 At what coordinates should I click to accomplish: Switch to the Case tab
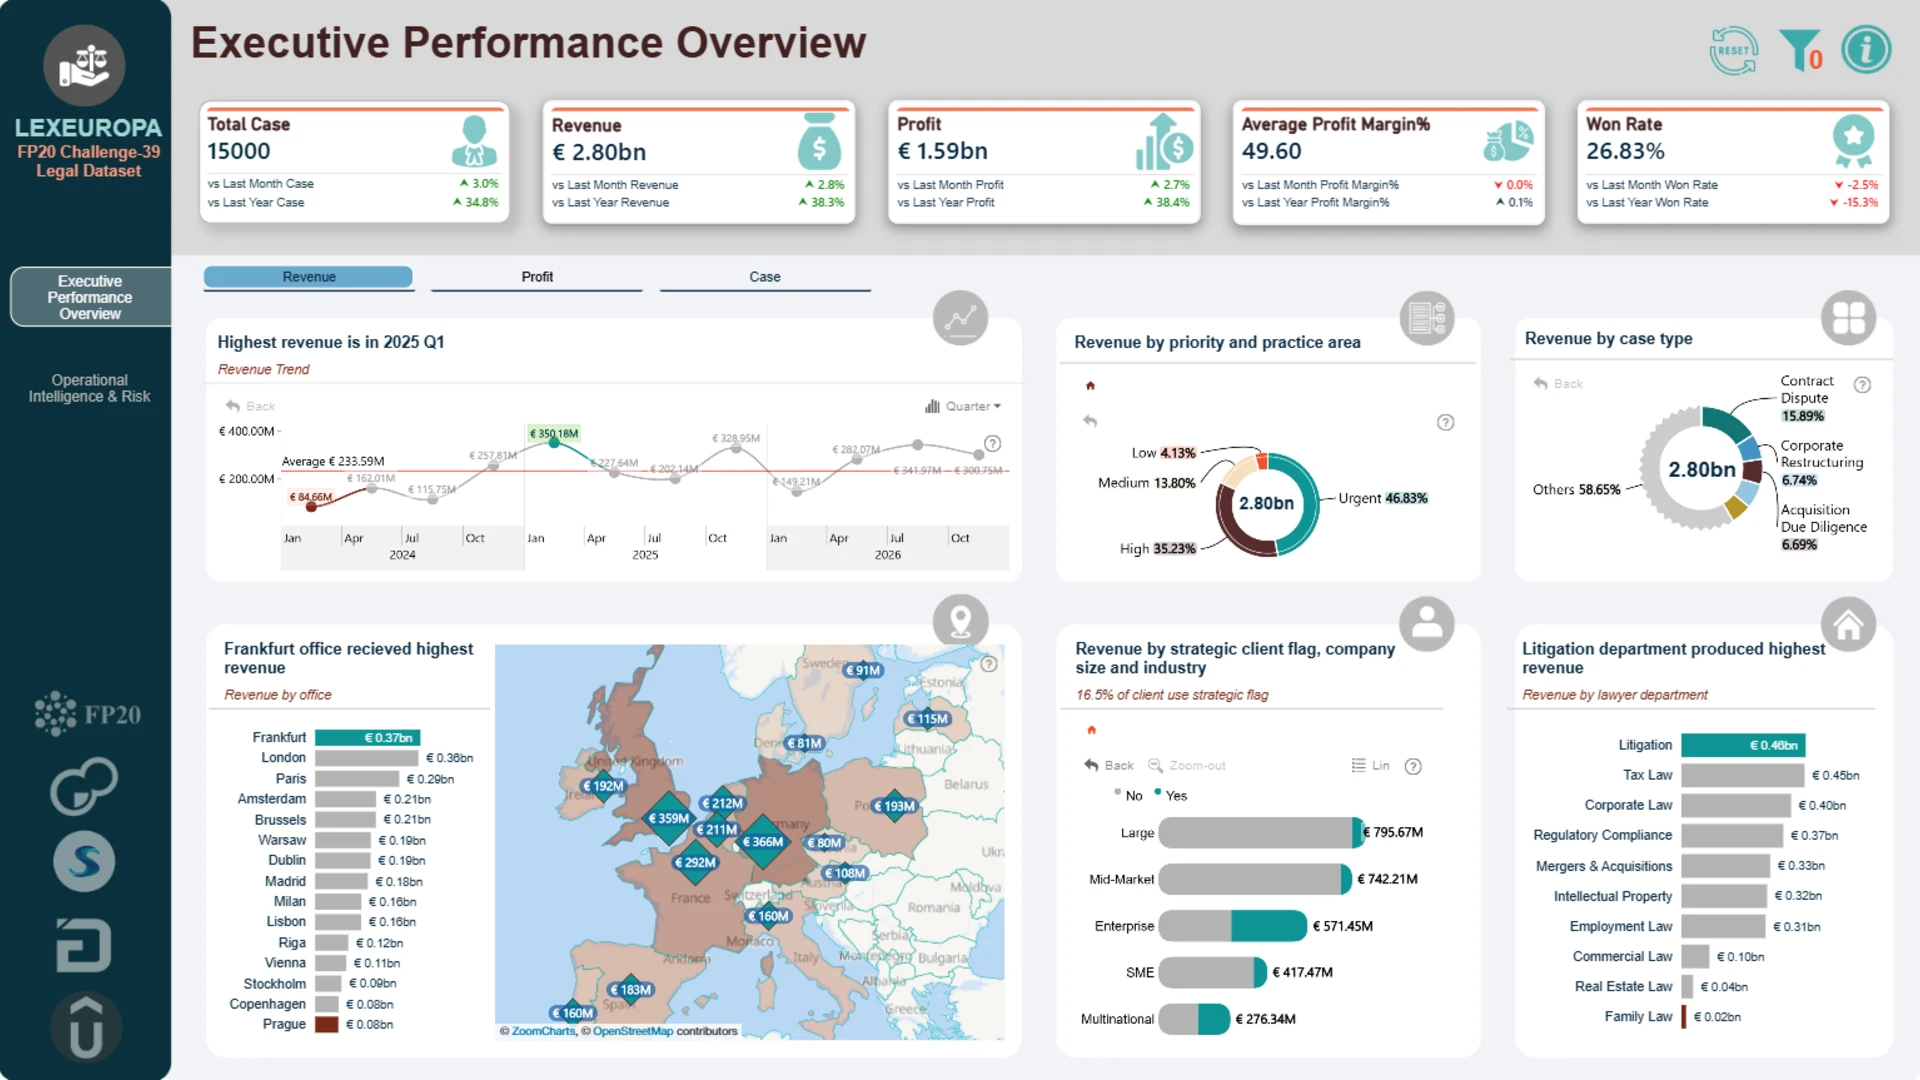click(x=765, y=277)
